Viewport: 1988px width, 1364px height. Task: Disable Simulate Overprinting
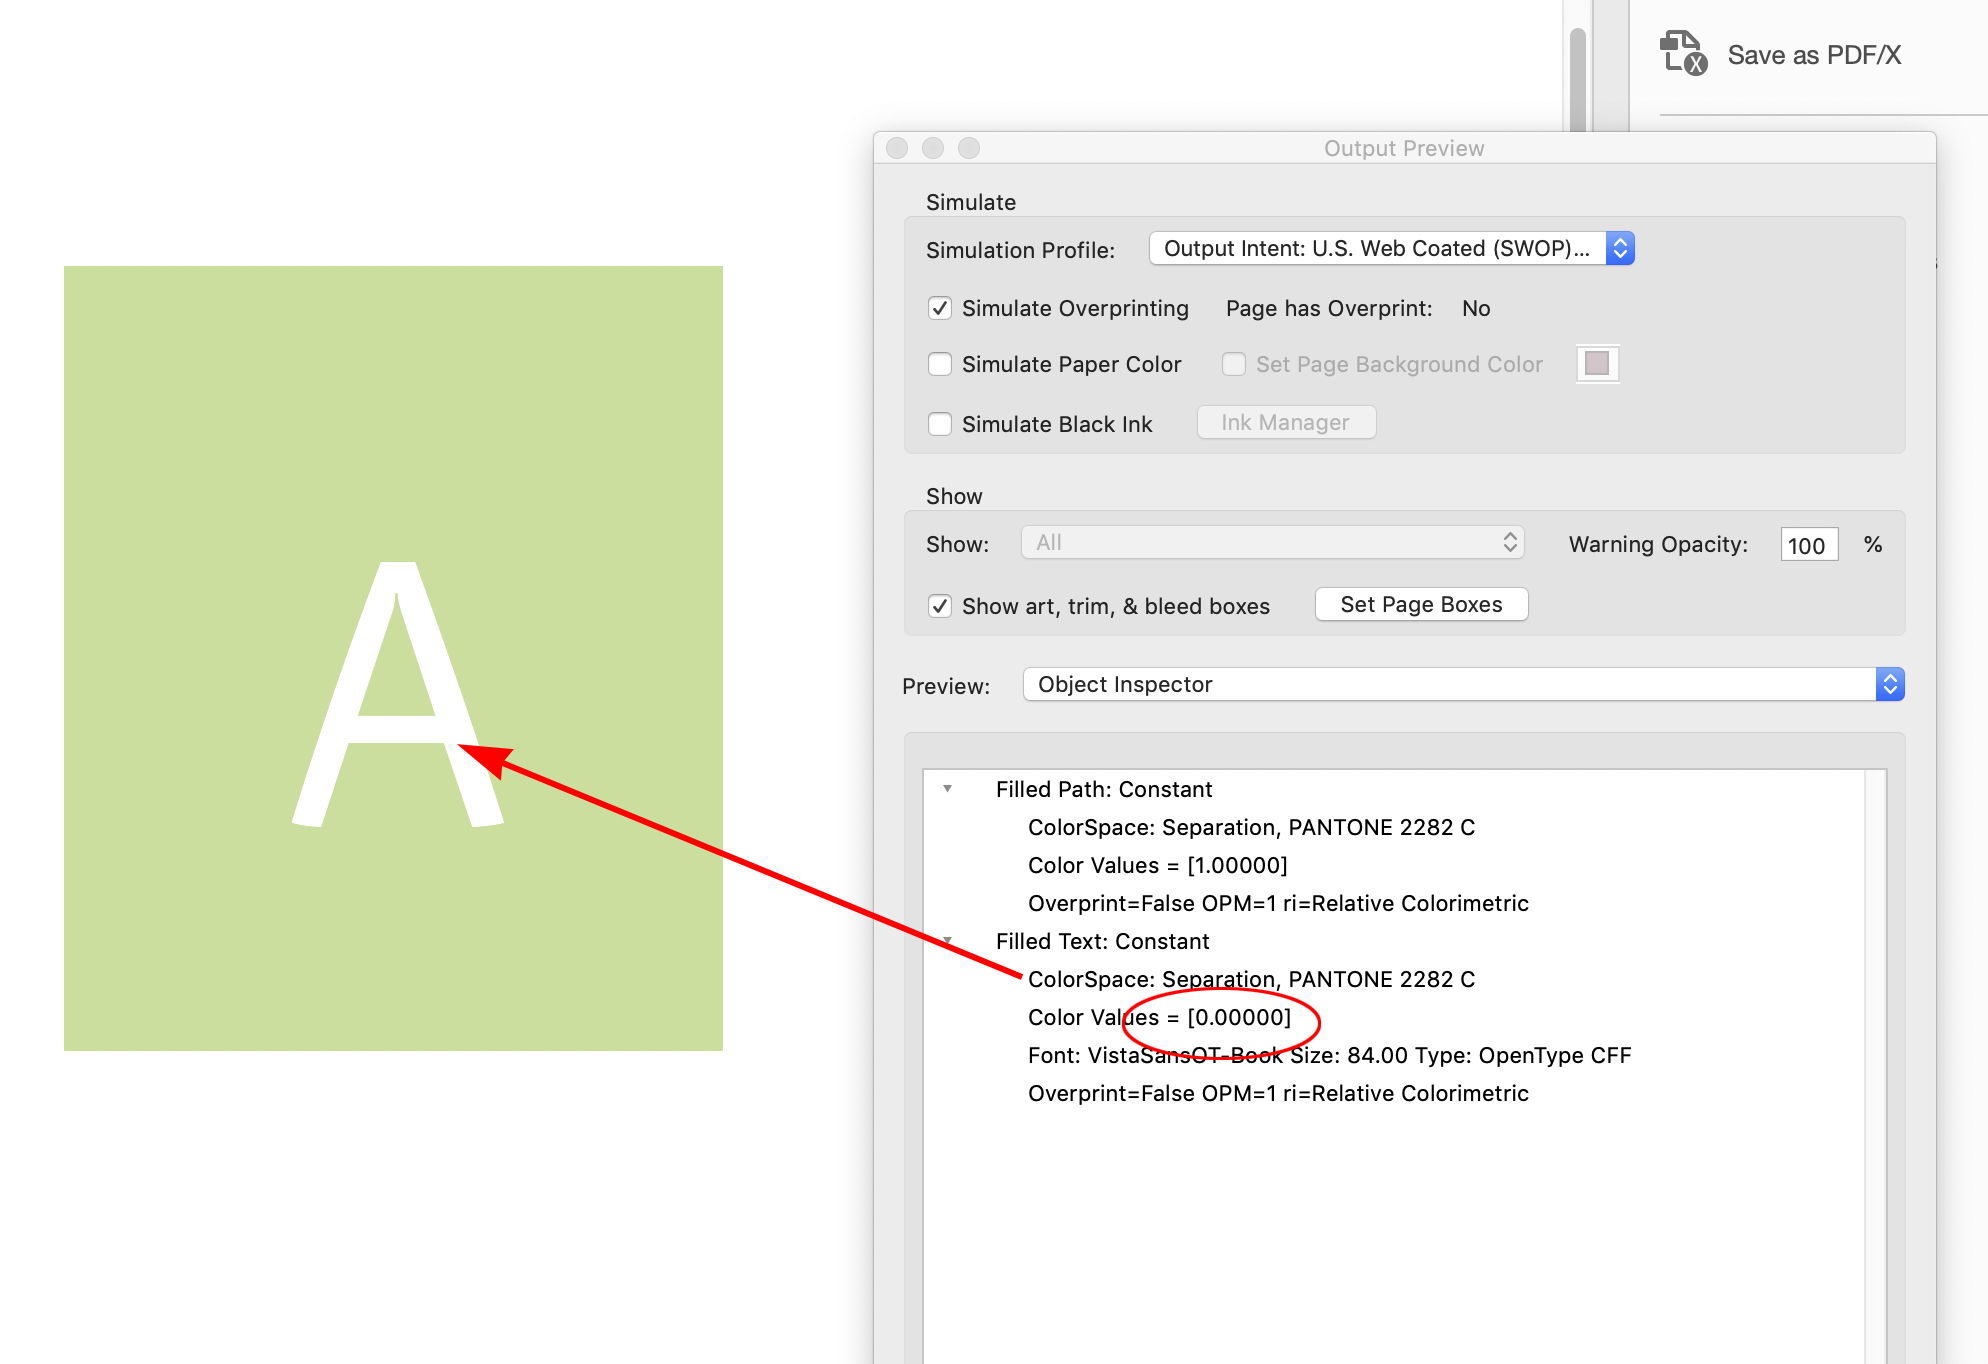(x=940, y=308)
